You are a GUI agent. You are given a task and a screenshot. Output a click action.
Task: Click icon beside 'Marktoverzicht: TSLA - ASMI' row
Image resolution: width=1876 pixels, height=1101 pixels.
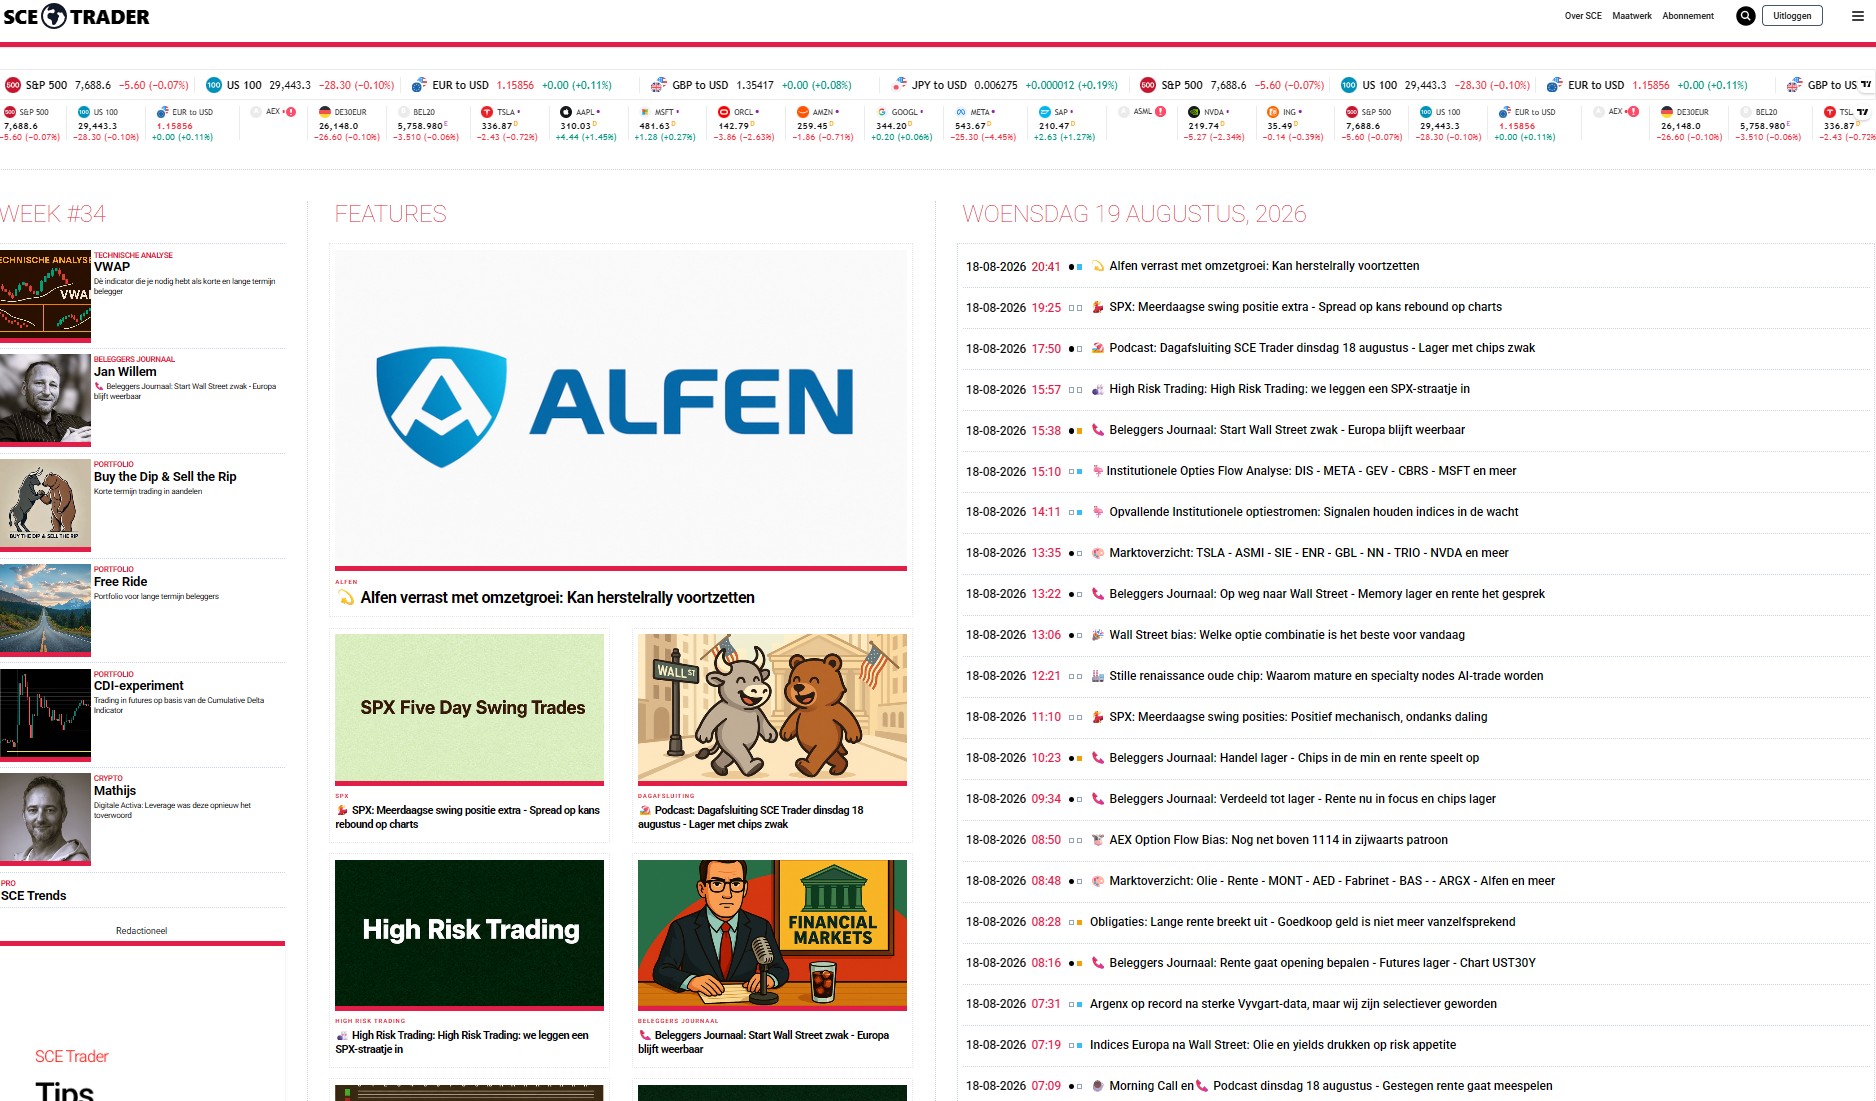tap(1098, 553)
